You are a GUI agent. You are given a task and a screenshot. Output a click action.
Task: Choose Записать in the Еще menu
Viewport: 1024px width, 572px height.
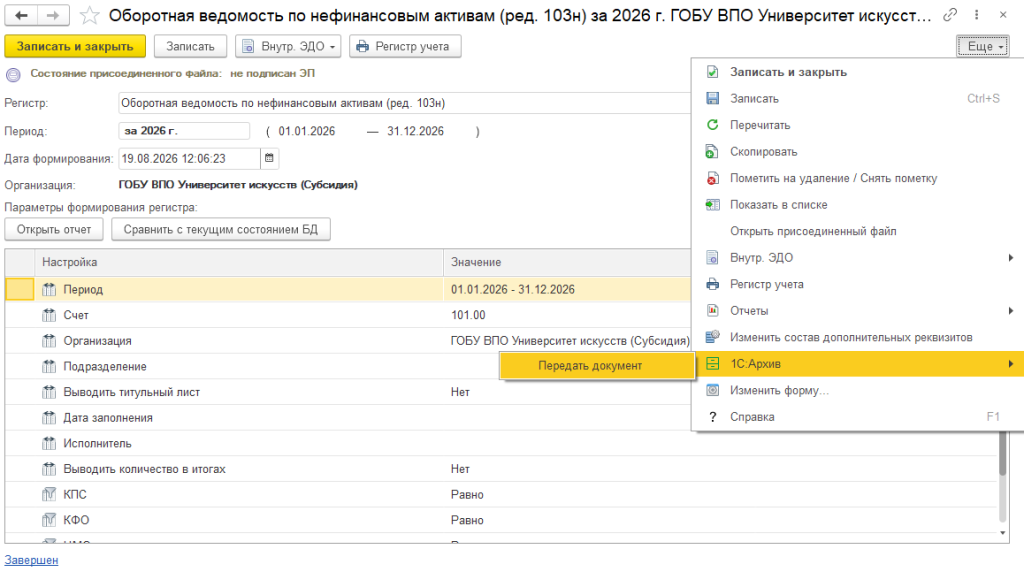(x=857, y=99)
